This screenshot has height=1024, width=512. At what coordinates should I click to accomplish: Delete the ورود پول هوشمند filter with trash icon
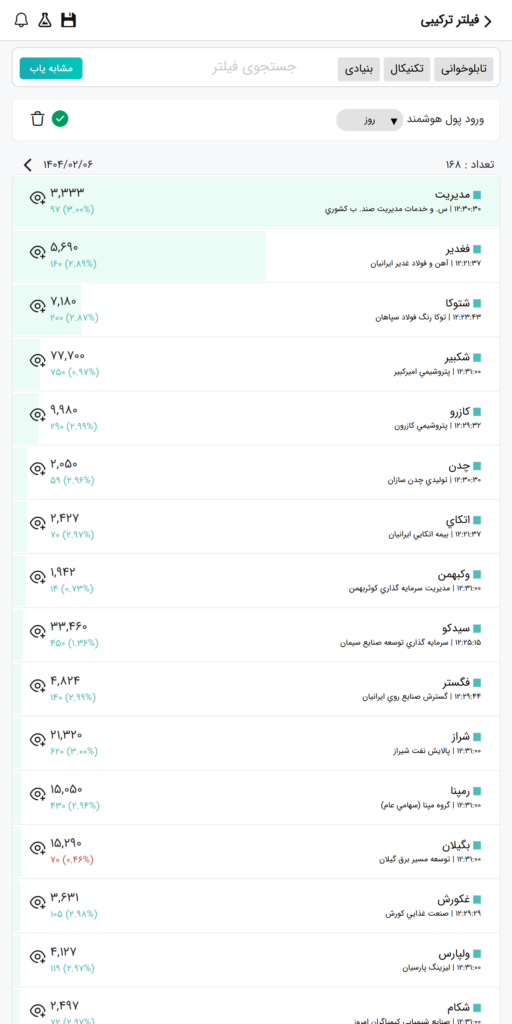coord(38,119)
